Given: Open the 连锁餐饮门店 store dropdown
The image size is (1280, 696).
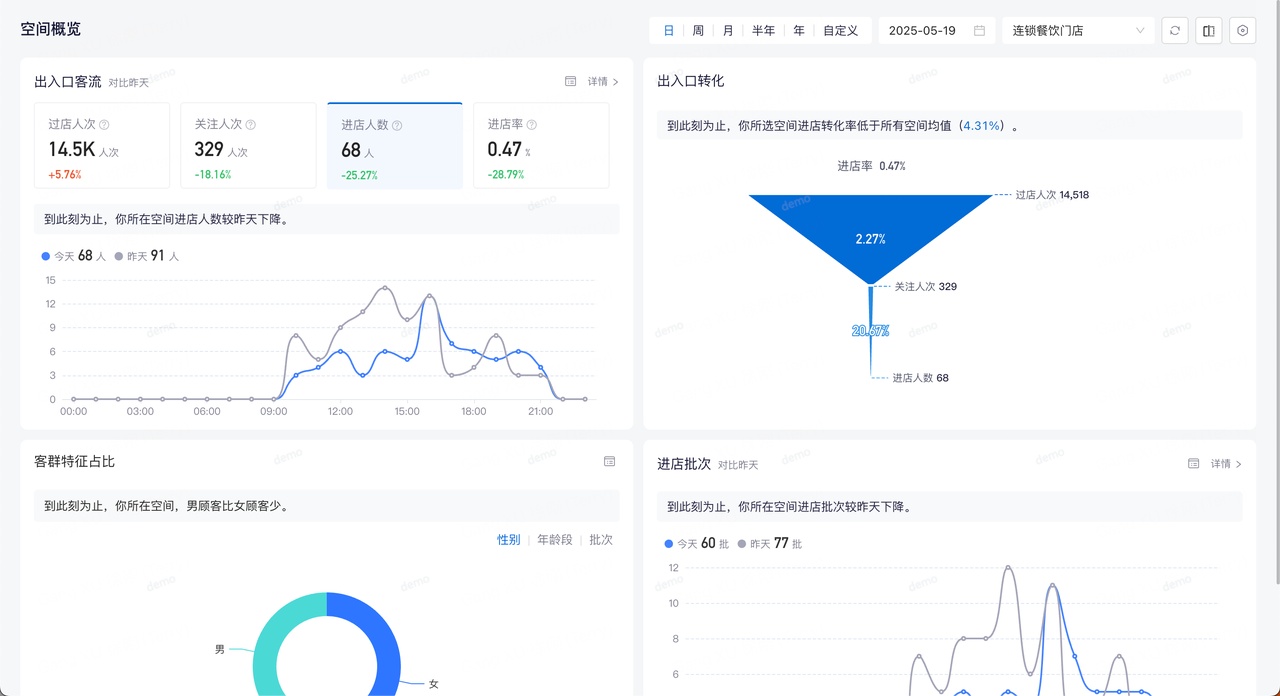Looking at the screenshot, I should [x=1078, y=31].
